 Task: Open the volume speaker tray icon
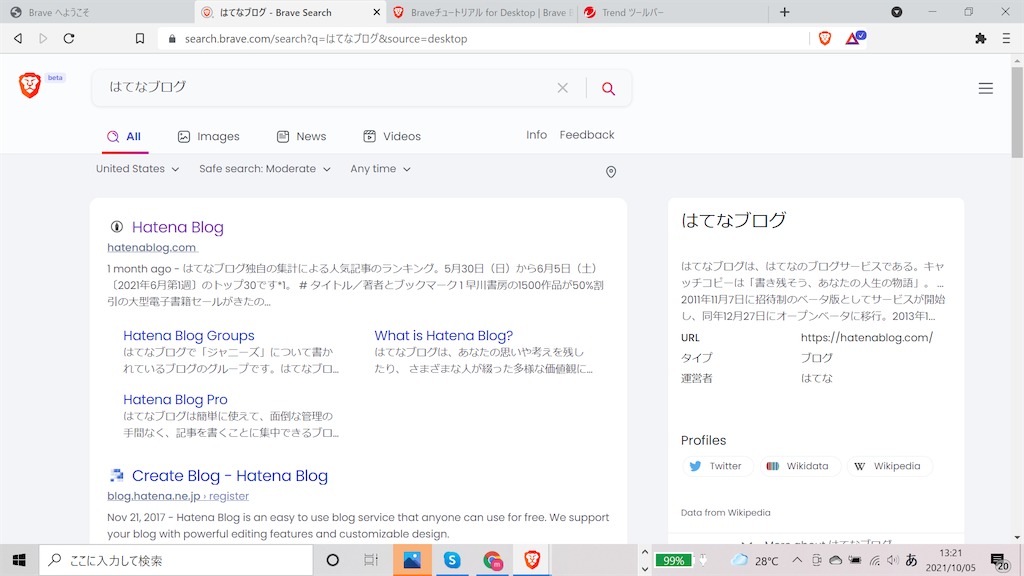click(x=893, y=560)
